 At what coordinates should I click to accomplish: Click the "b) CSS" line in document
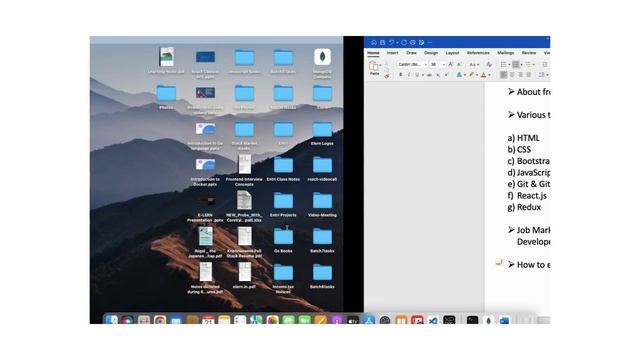point(519,149)
